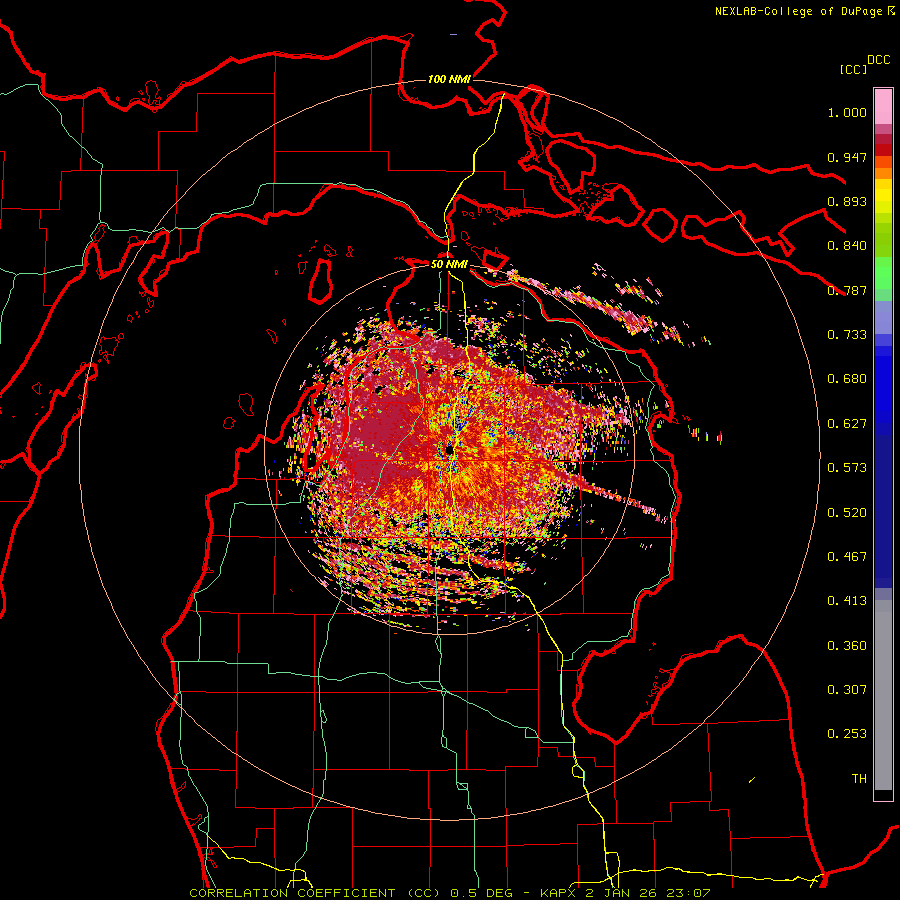This screenshot has width=900, height=900.
Task: Click the 0.360 scale value
Action: click(x=847, y=646)
